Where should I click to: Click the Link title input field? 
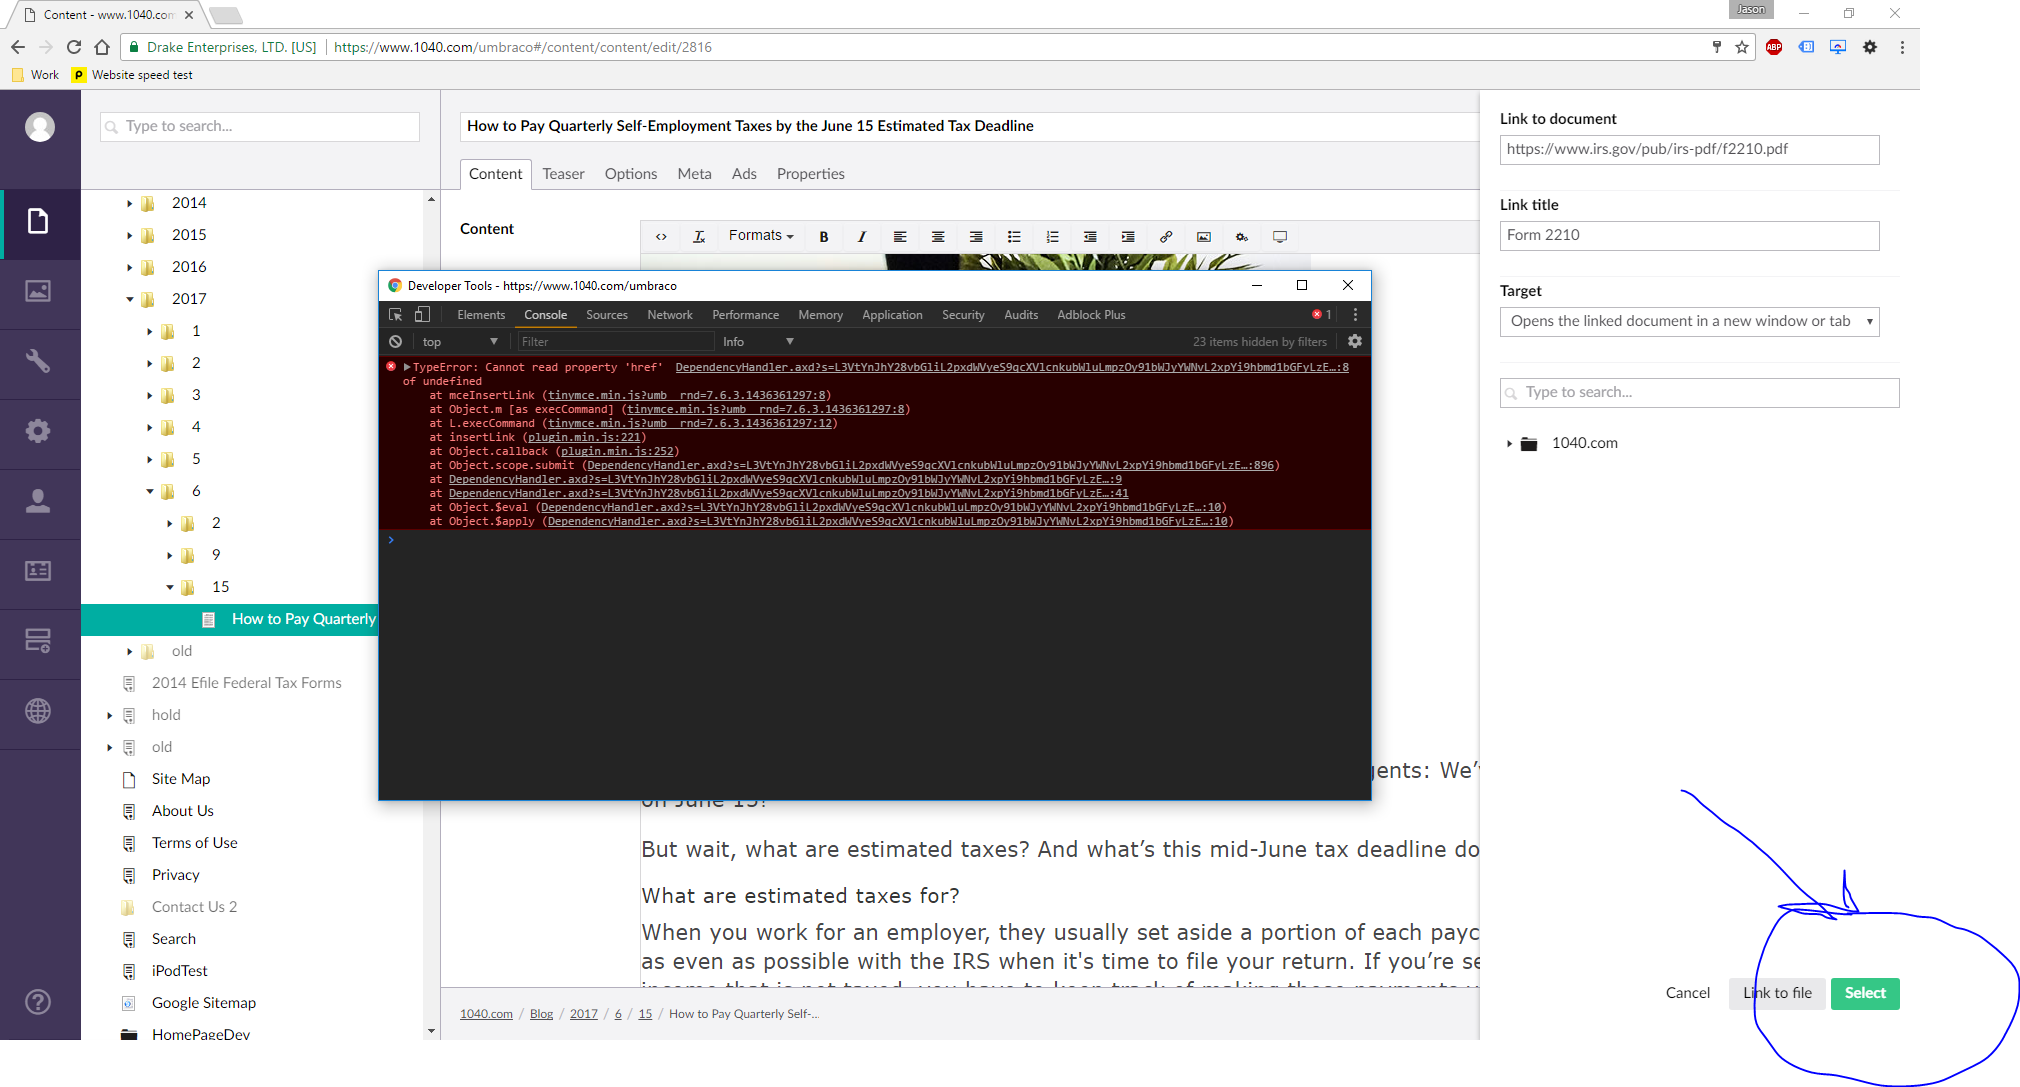1689,235
